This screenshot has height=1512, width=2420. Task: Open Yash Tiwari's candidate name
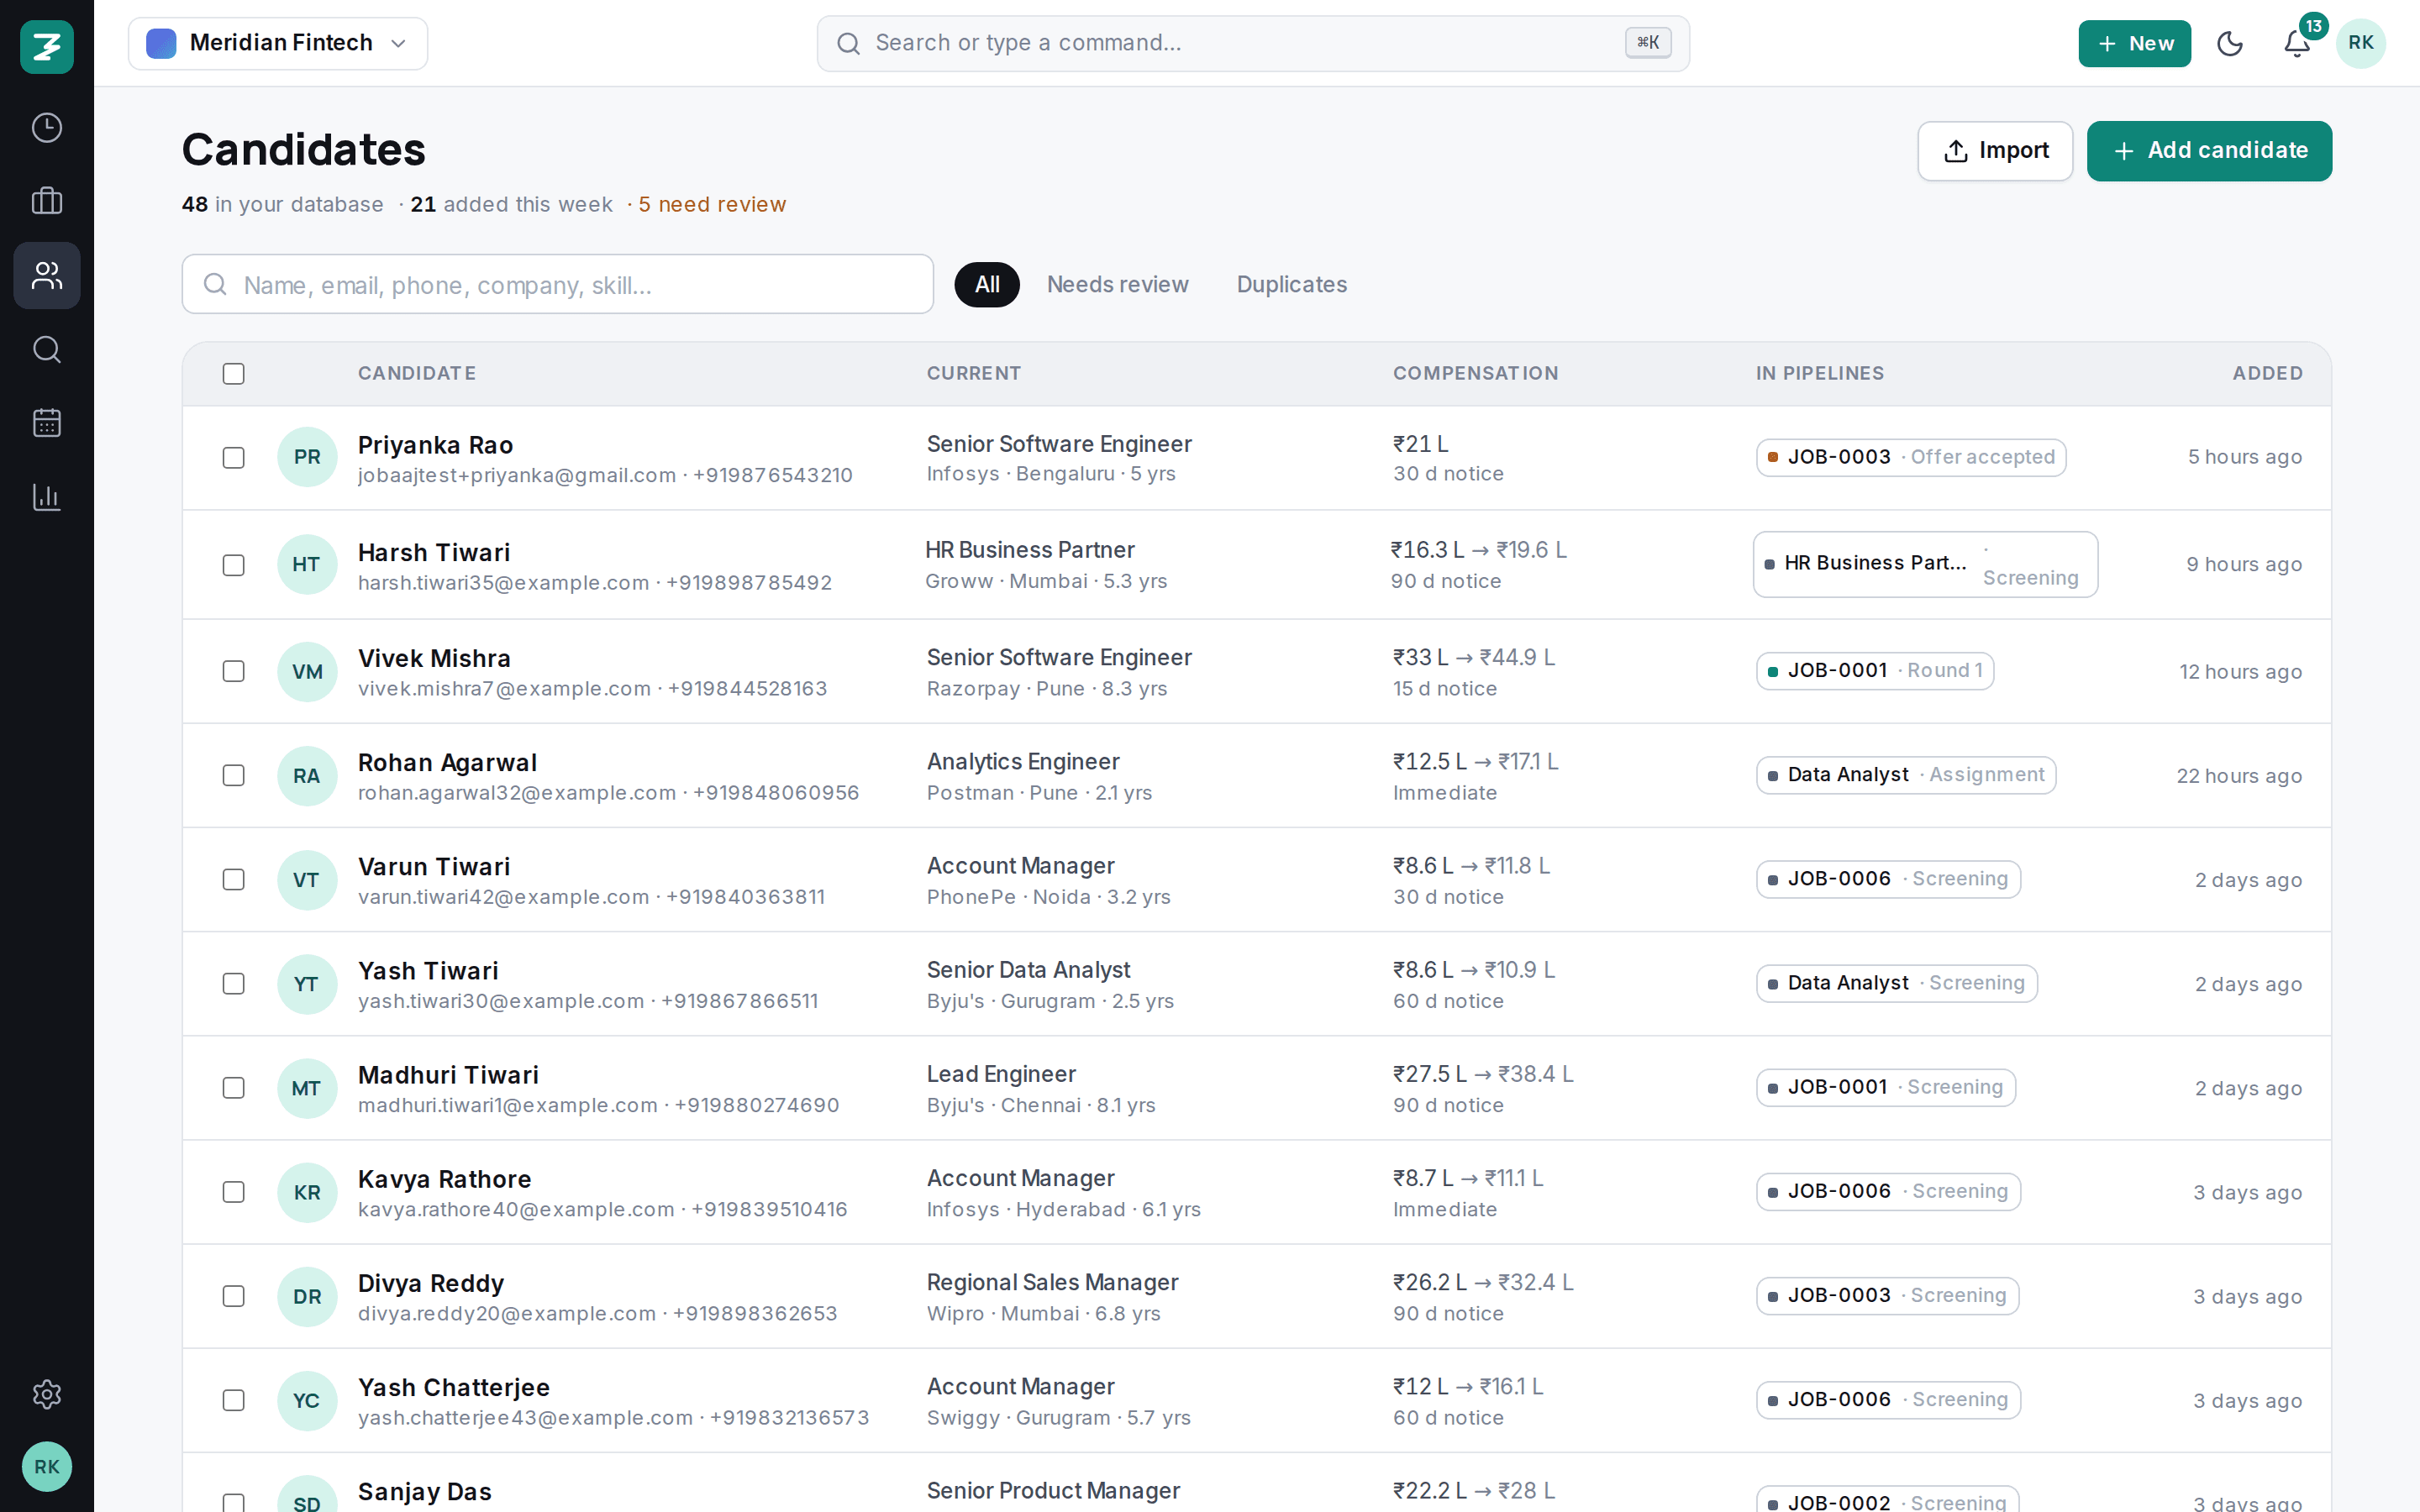pos(428,970)
